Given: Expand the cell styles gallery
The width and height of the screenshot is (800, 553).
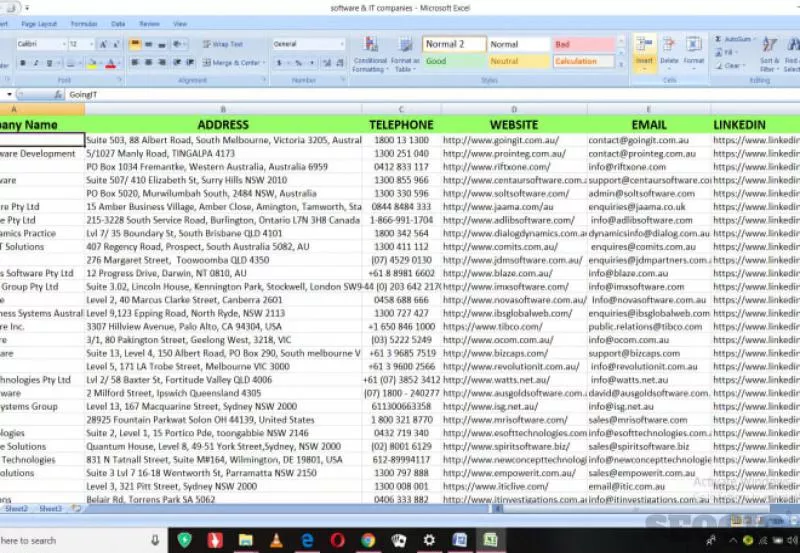Looking at the screenshot, I should pos(621,65).
